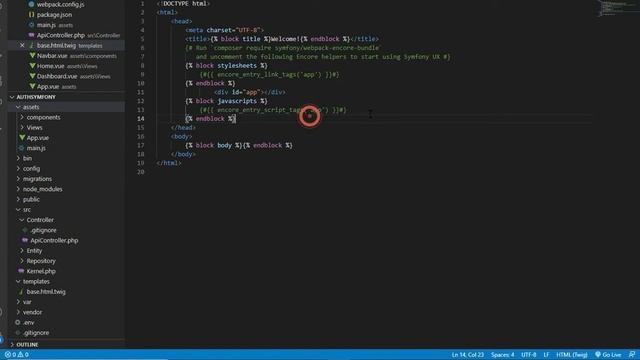The height and width of the screenshot is (360, 640).
Task: Click Ln 14, Col 23 cursor position
Action: (x=468, y=355)
